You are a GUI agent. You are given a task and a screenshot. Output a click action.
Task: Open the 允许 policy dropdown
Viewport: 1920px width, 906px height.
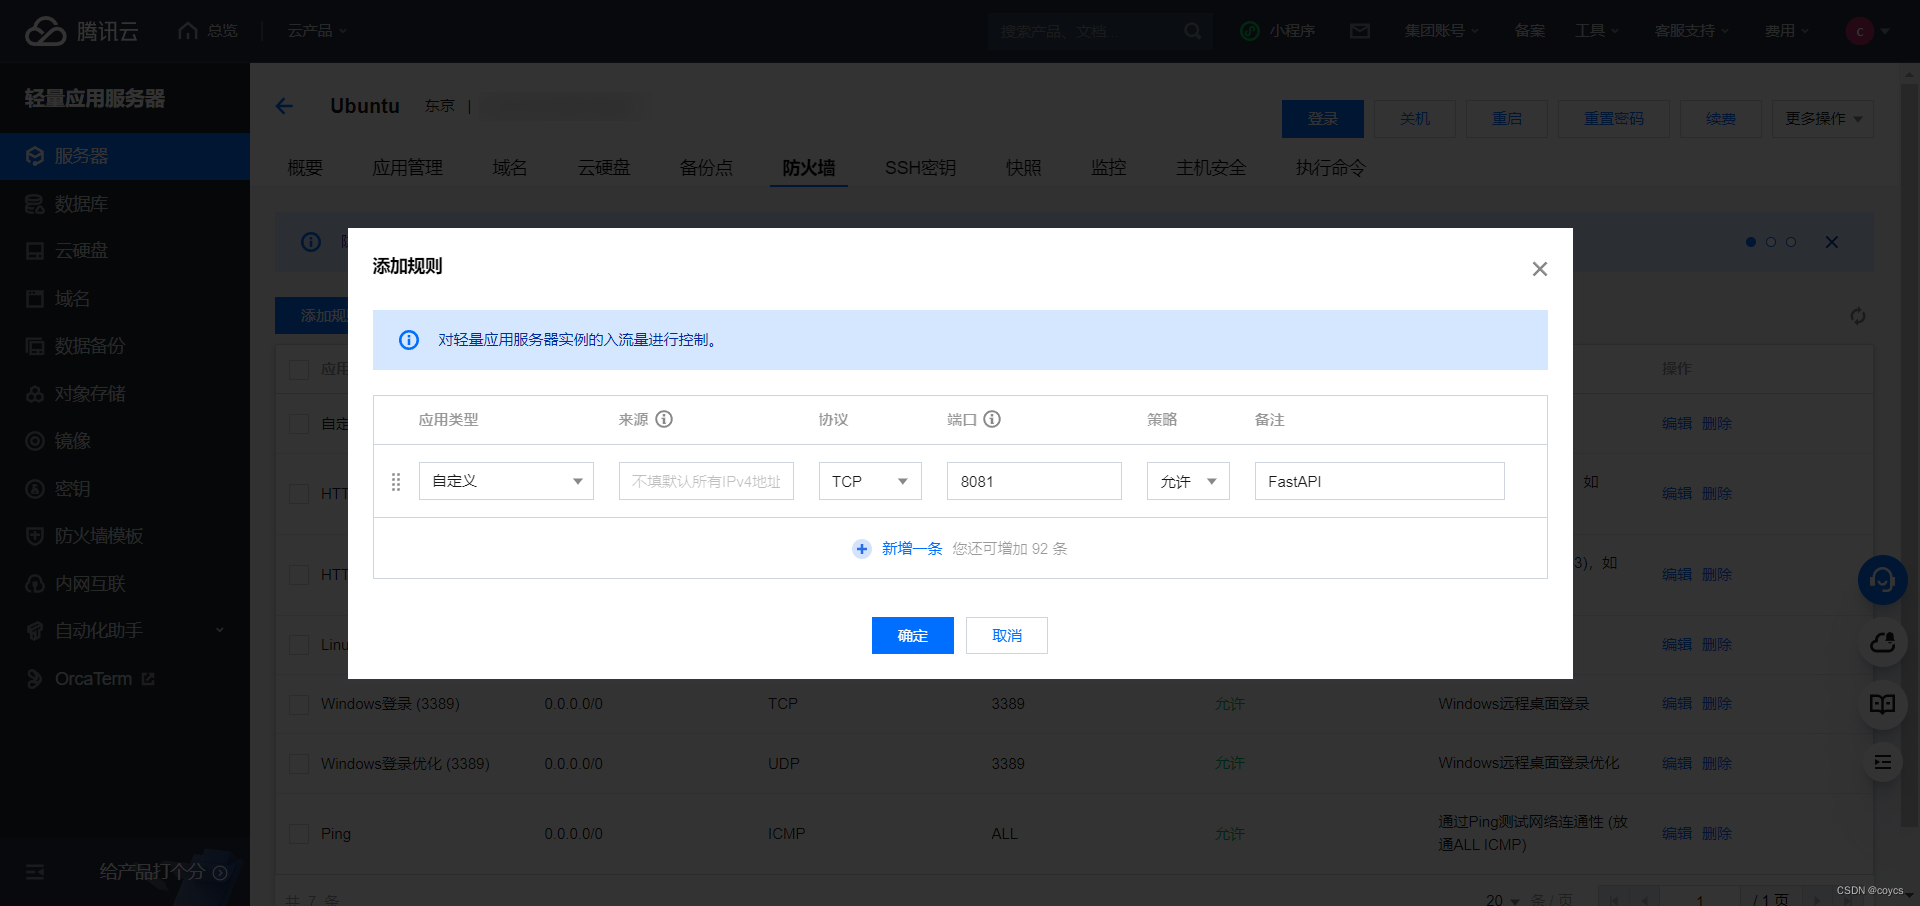(x=1188, y=481)
